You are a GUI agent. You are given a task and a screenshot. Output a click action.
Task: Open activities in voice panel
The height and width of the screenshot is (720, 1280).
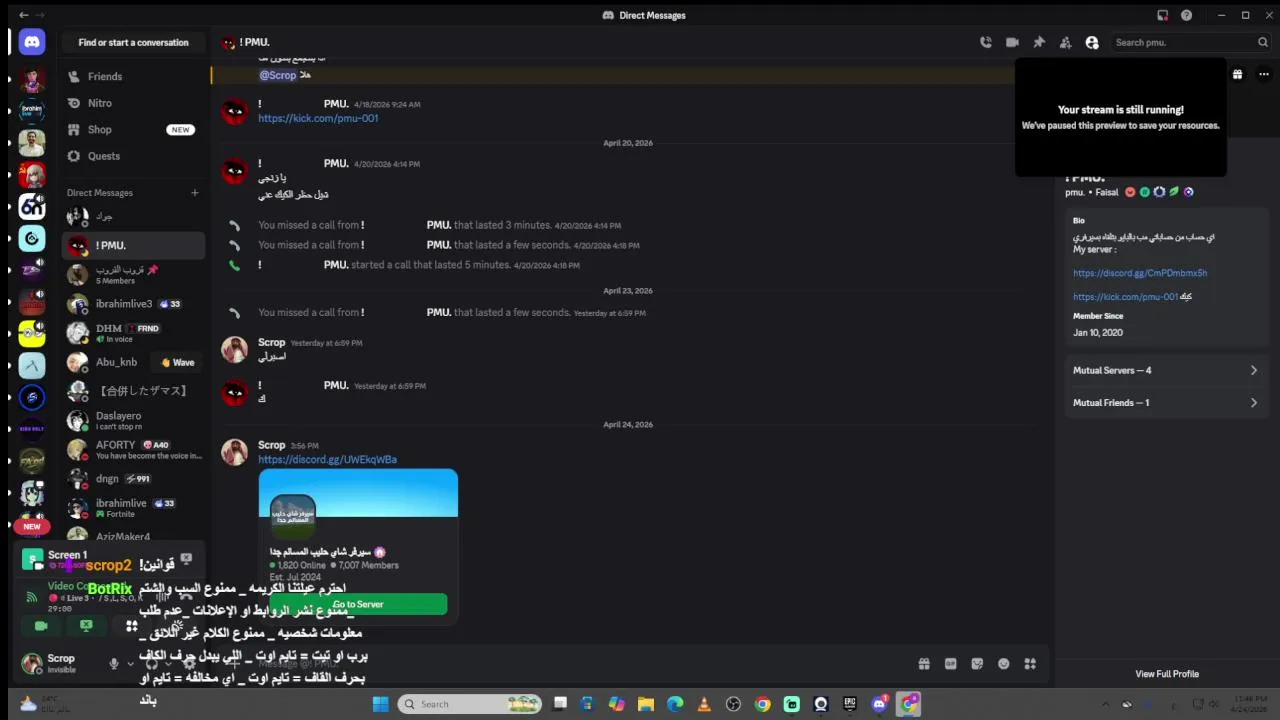click(x=131, y=626)
